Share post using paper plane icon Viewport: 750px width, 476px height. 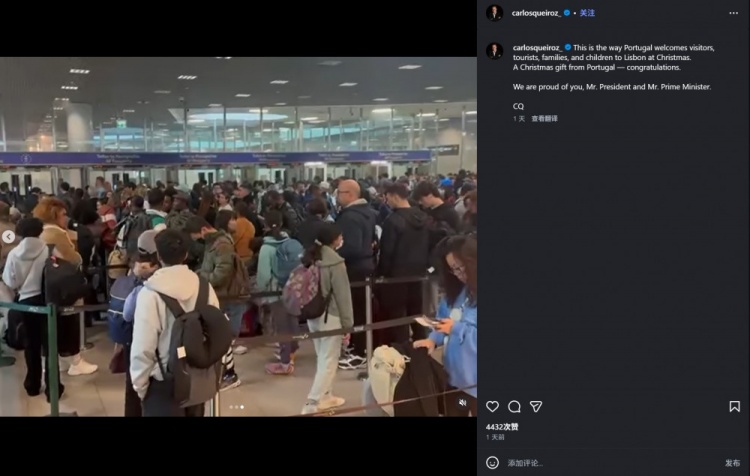(536, 407)
